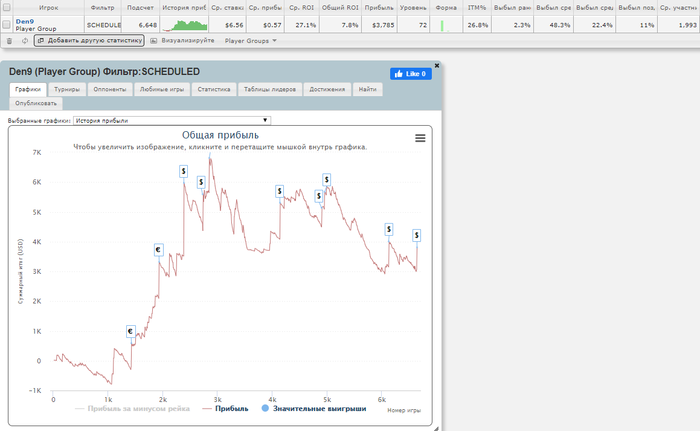Screen dimensions: 700x431
Task: Sort by the Ср. ROI column header
Action: [x=301, y=8]
